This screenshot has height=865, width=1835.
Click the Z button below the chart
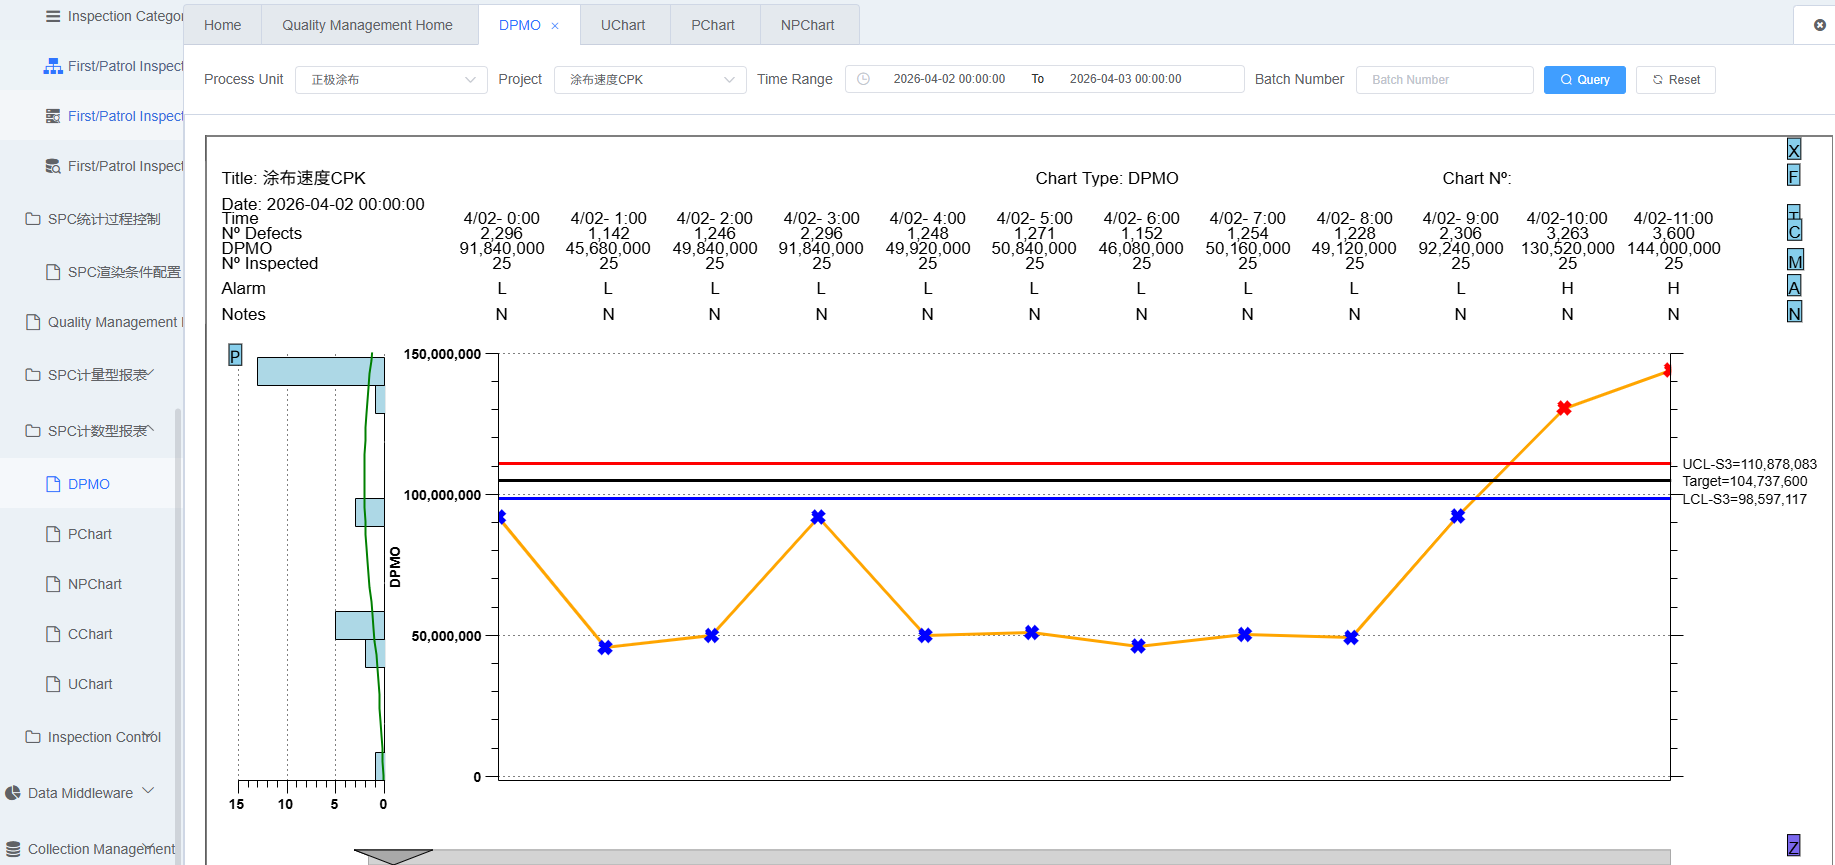[x=1794, y=846]
